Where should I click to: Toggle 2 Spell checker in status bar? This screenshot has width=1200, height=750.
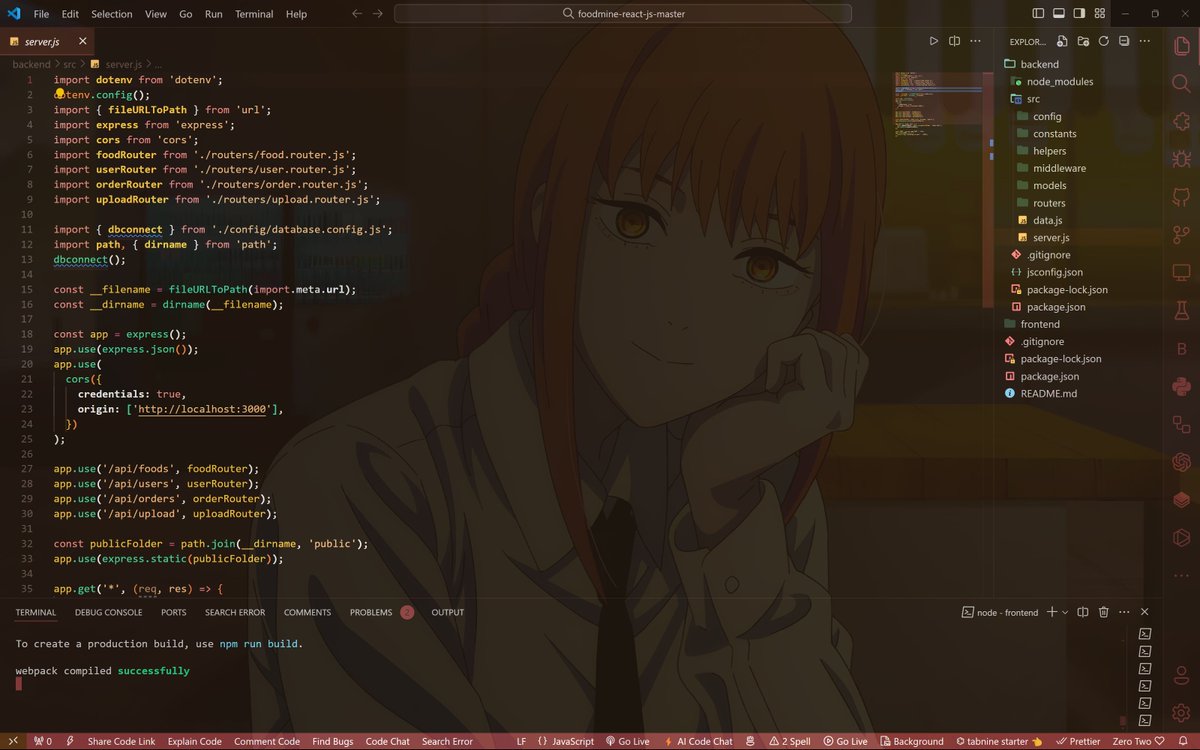790,741
